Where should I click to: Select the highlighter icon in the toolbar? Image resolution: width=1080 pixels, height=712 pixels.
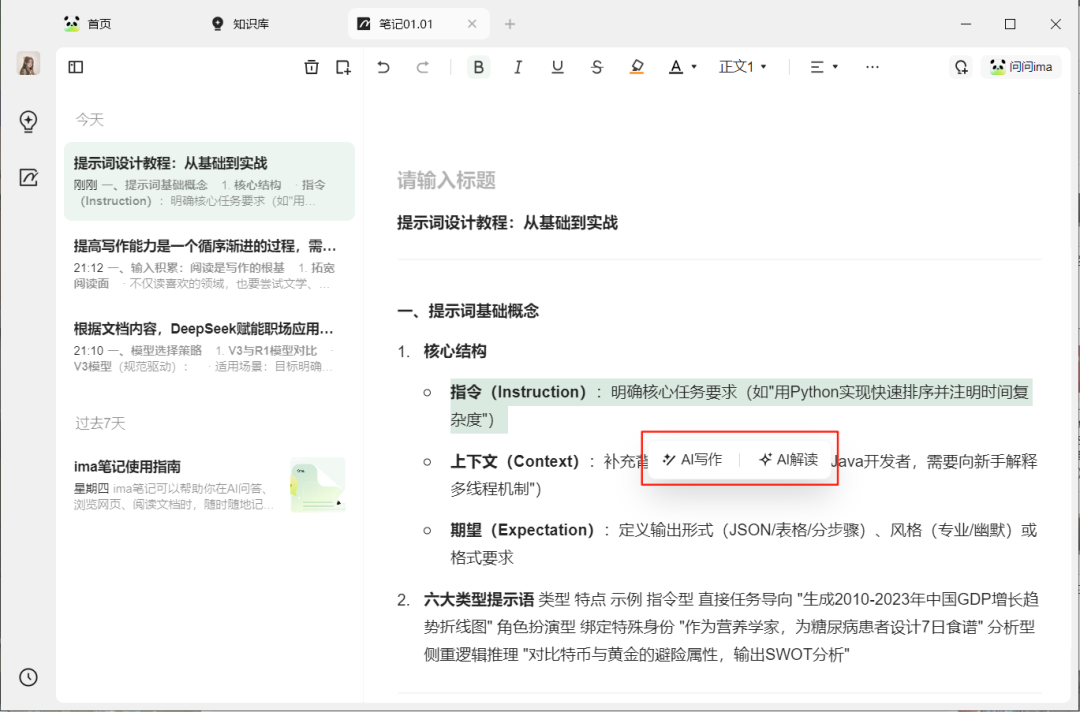tap(637, 66)
